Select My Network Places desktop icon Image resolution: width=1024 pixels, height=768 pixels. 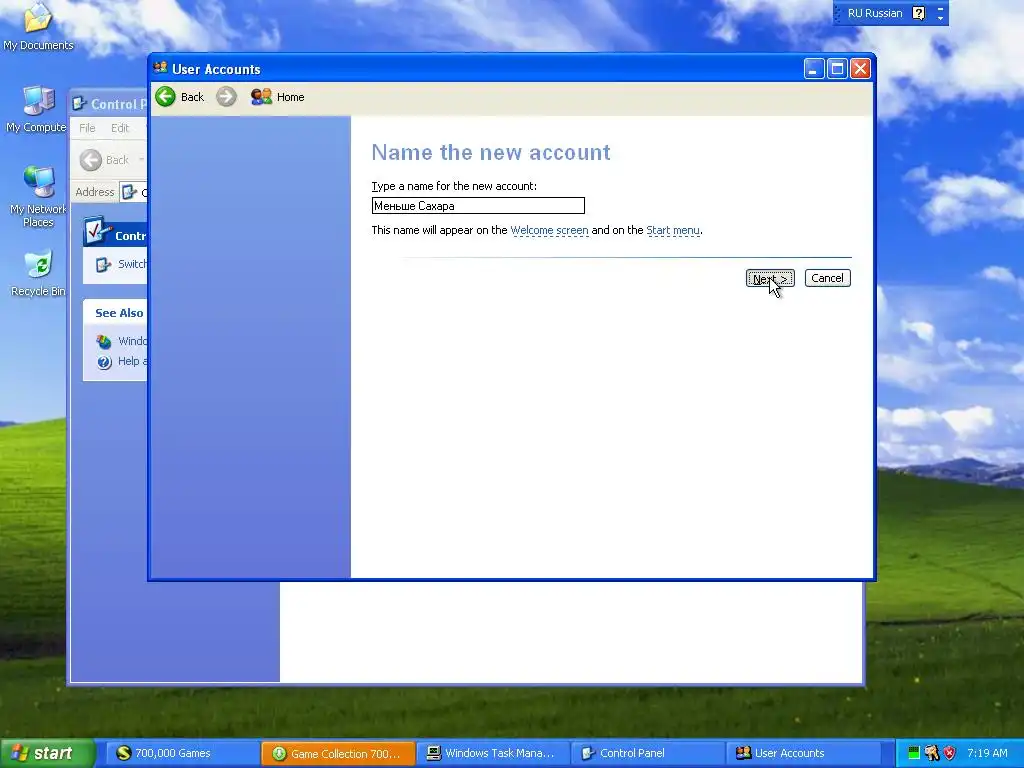[x=38, y=197]
